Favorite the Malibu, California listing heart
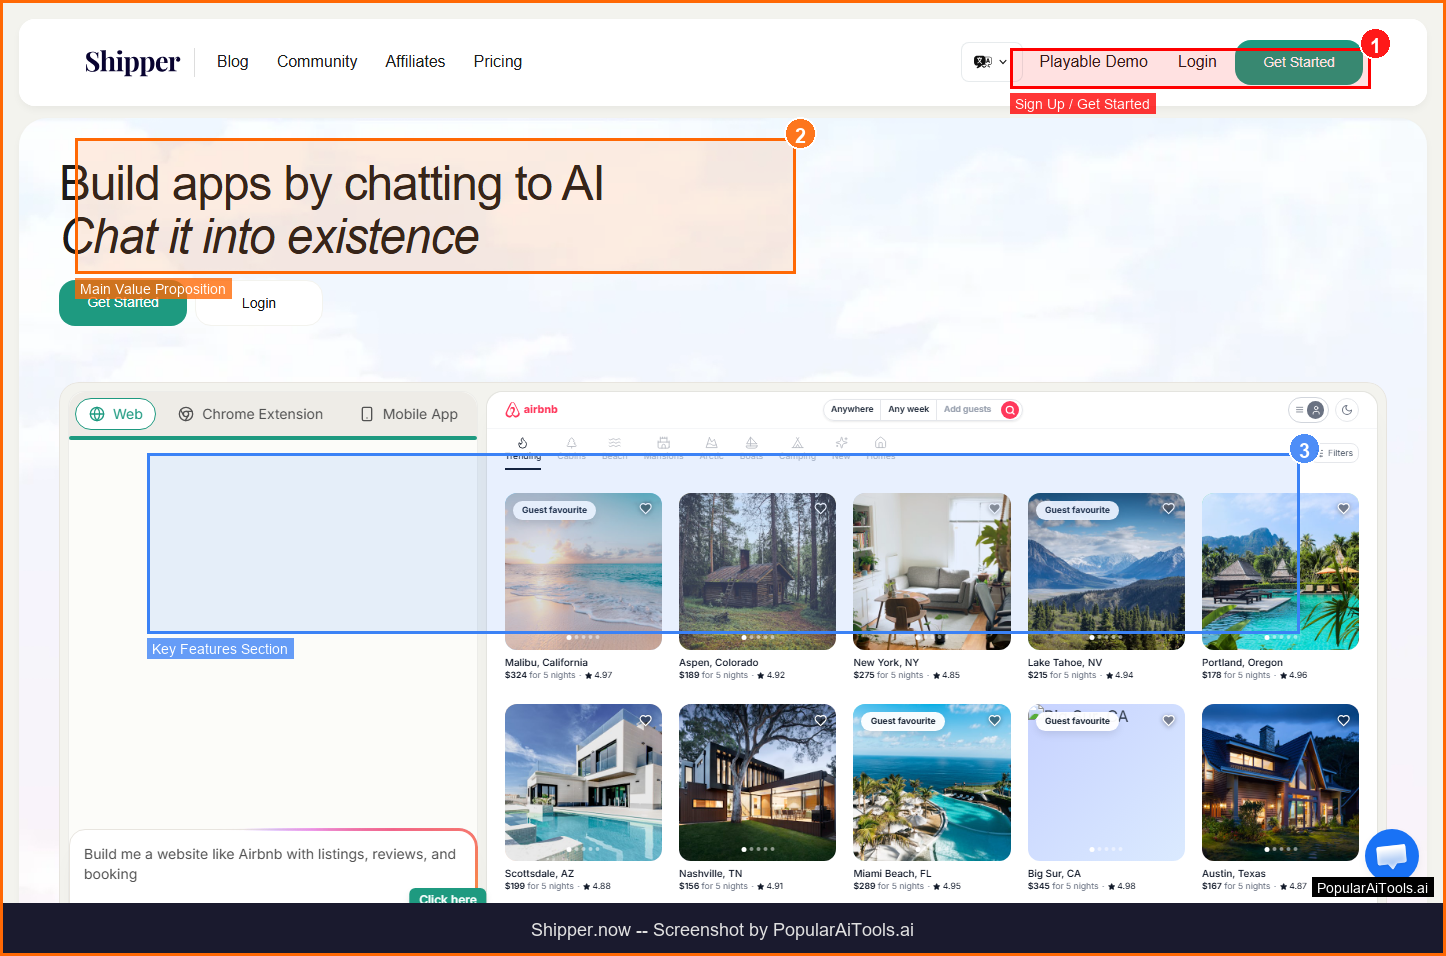 tap(646, 509)
